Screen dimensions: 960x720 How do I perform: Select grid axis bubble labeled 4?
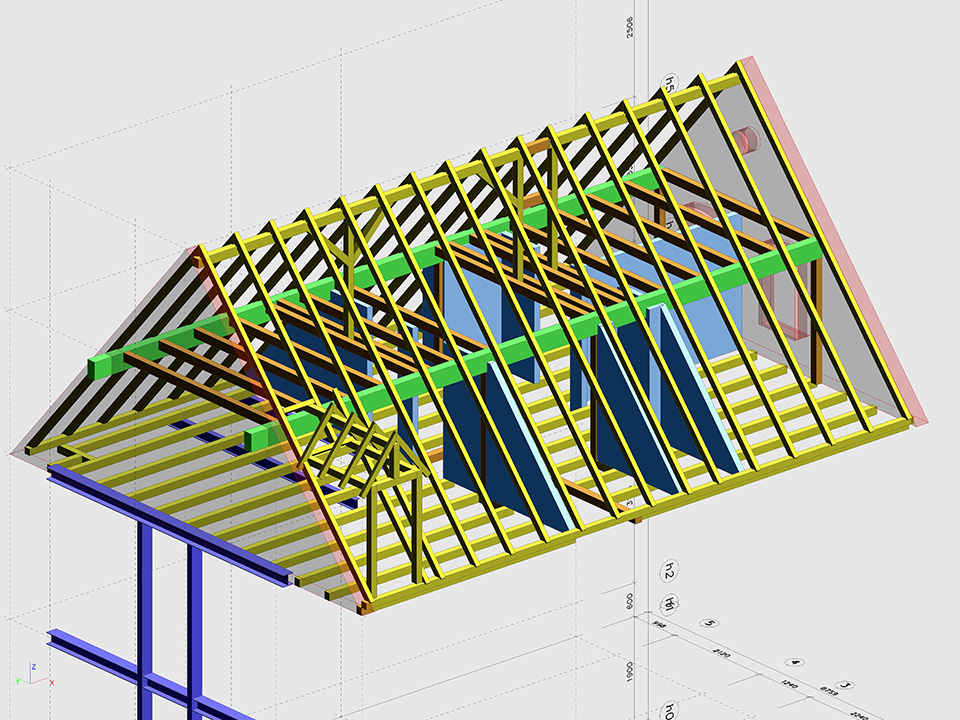794,662
